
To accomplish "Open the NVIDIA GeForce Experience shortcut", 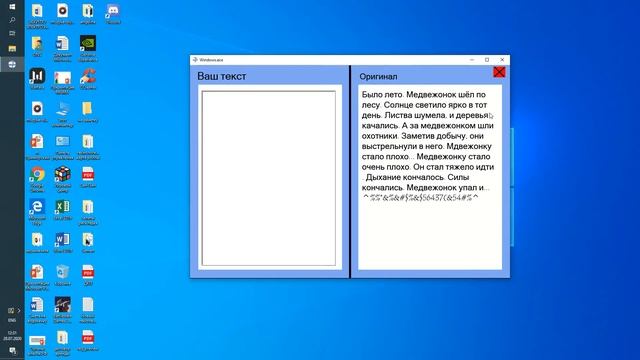I will [88, 49].
